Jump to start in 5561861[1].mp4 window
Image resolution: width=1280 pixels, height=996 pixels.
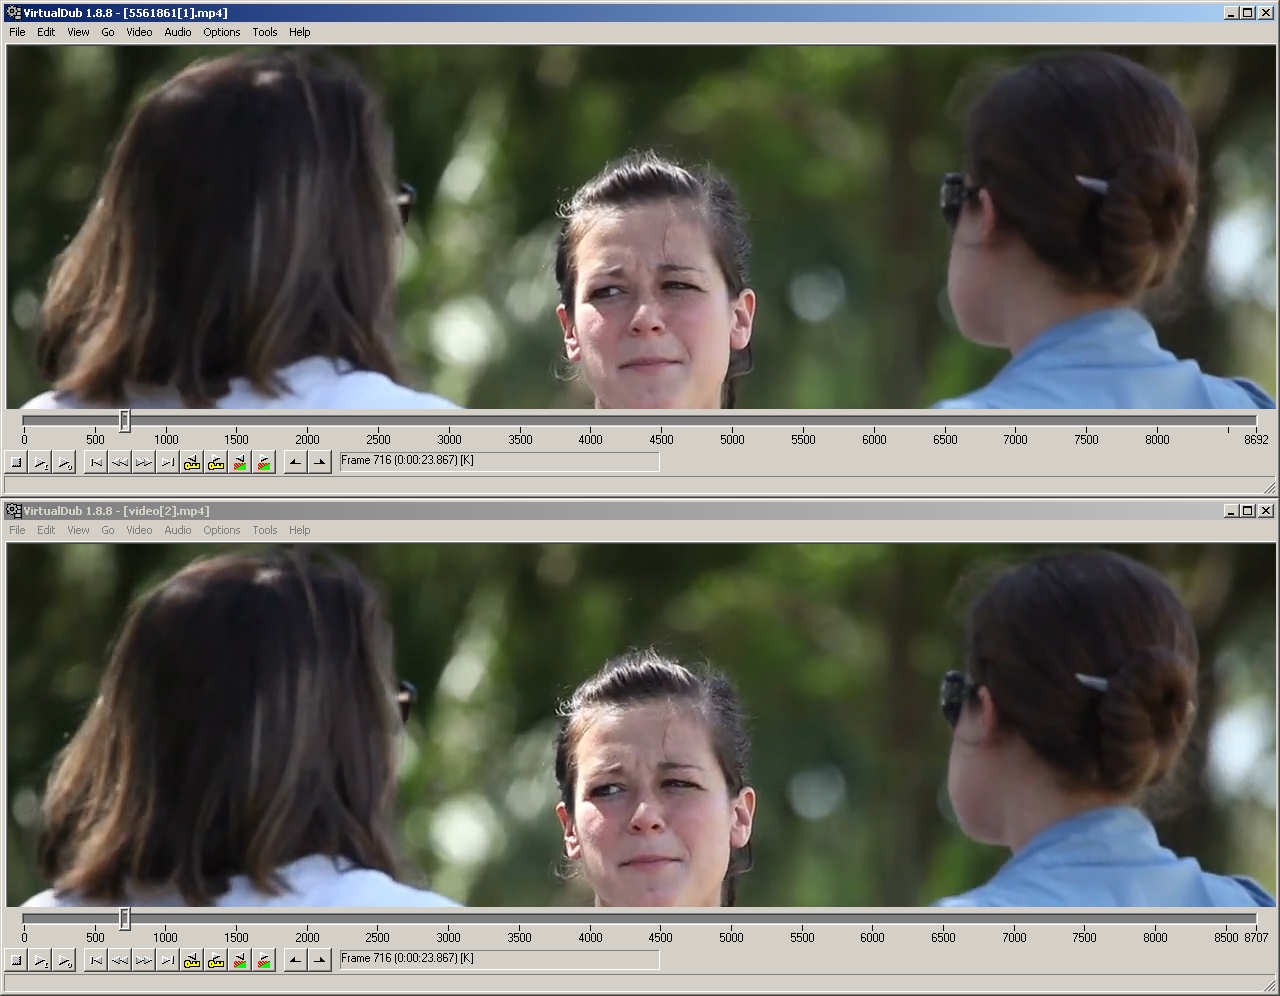96,462
